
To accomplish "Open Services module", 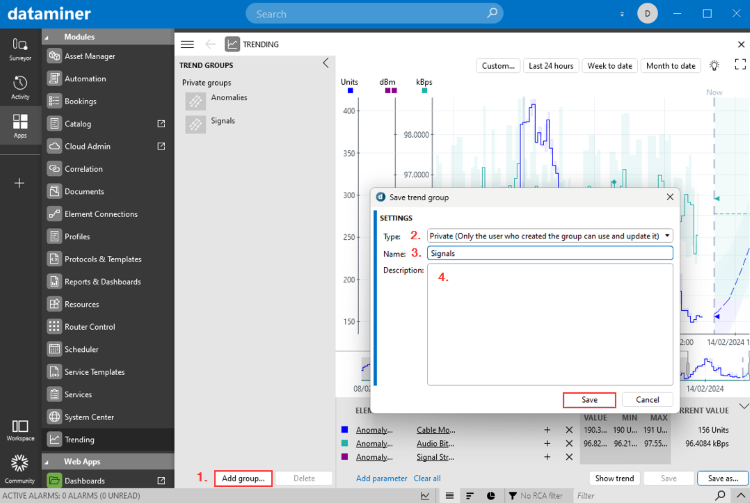I will pos(108,394).
